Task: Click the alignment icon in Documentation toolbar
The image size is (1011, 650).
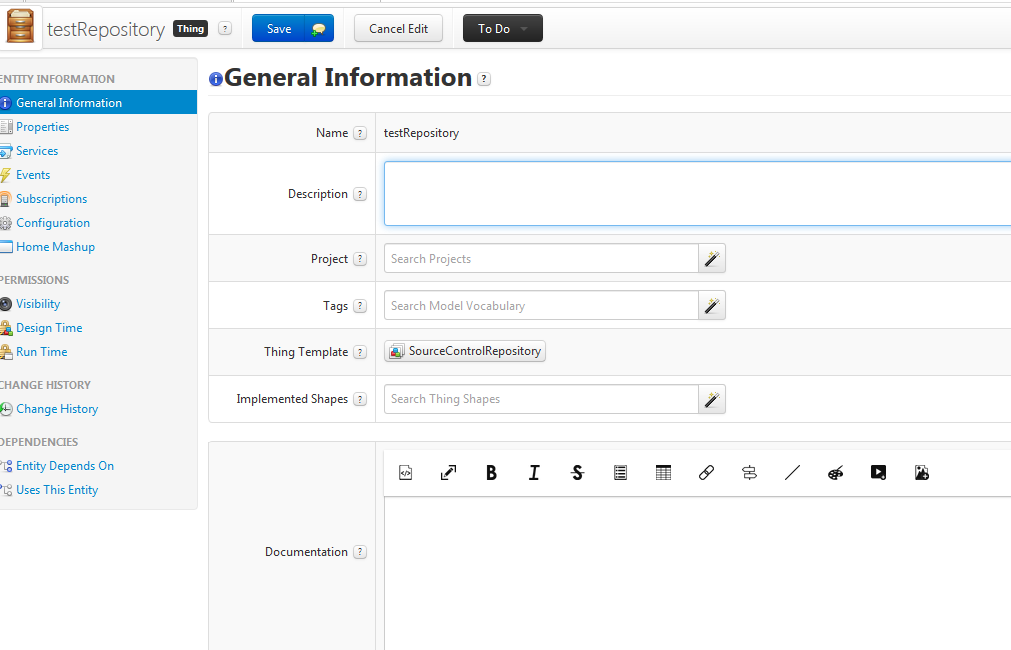Action: [749, 473]
